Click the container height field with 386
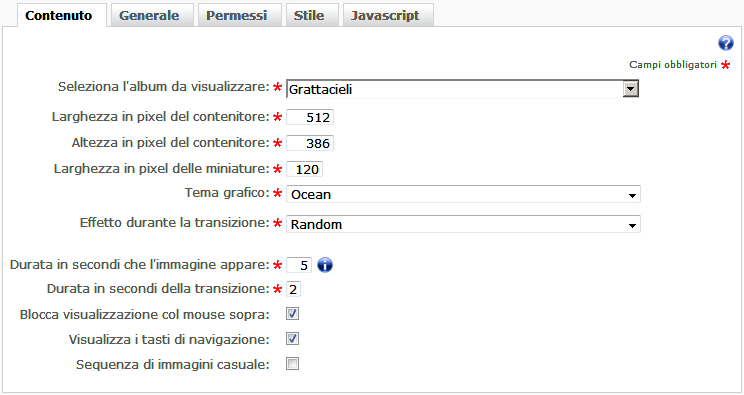 click(x=310, y=143)
